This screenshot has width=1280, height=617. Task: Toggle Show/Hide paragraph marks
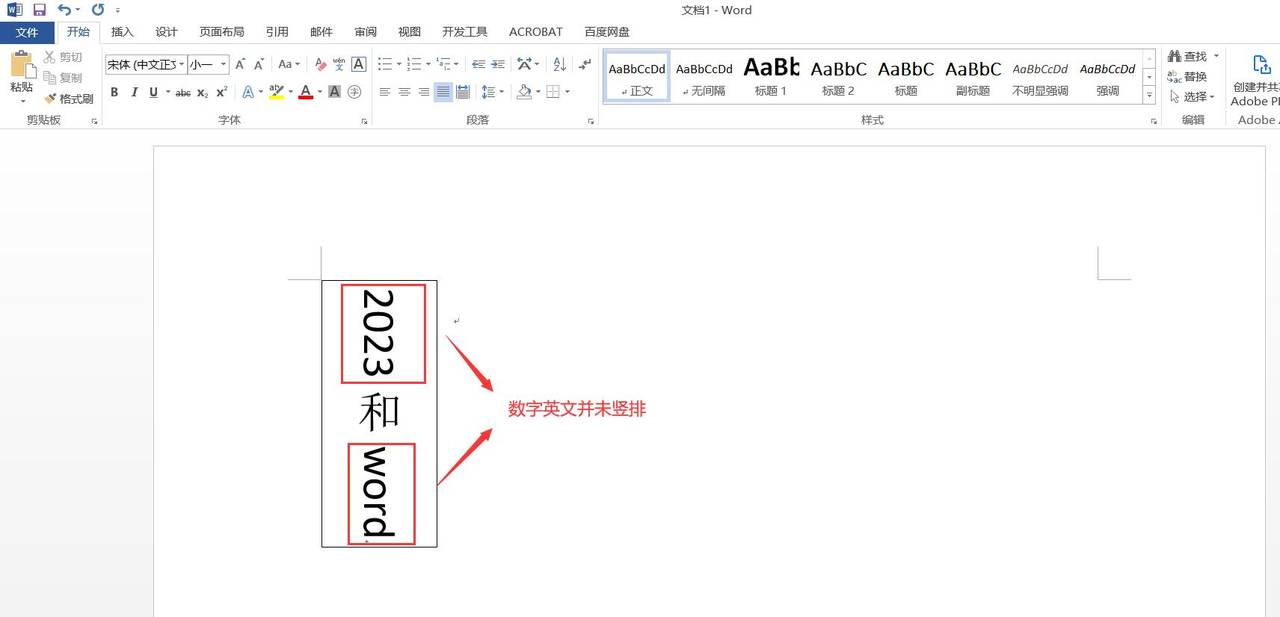click(585, 64)
